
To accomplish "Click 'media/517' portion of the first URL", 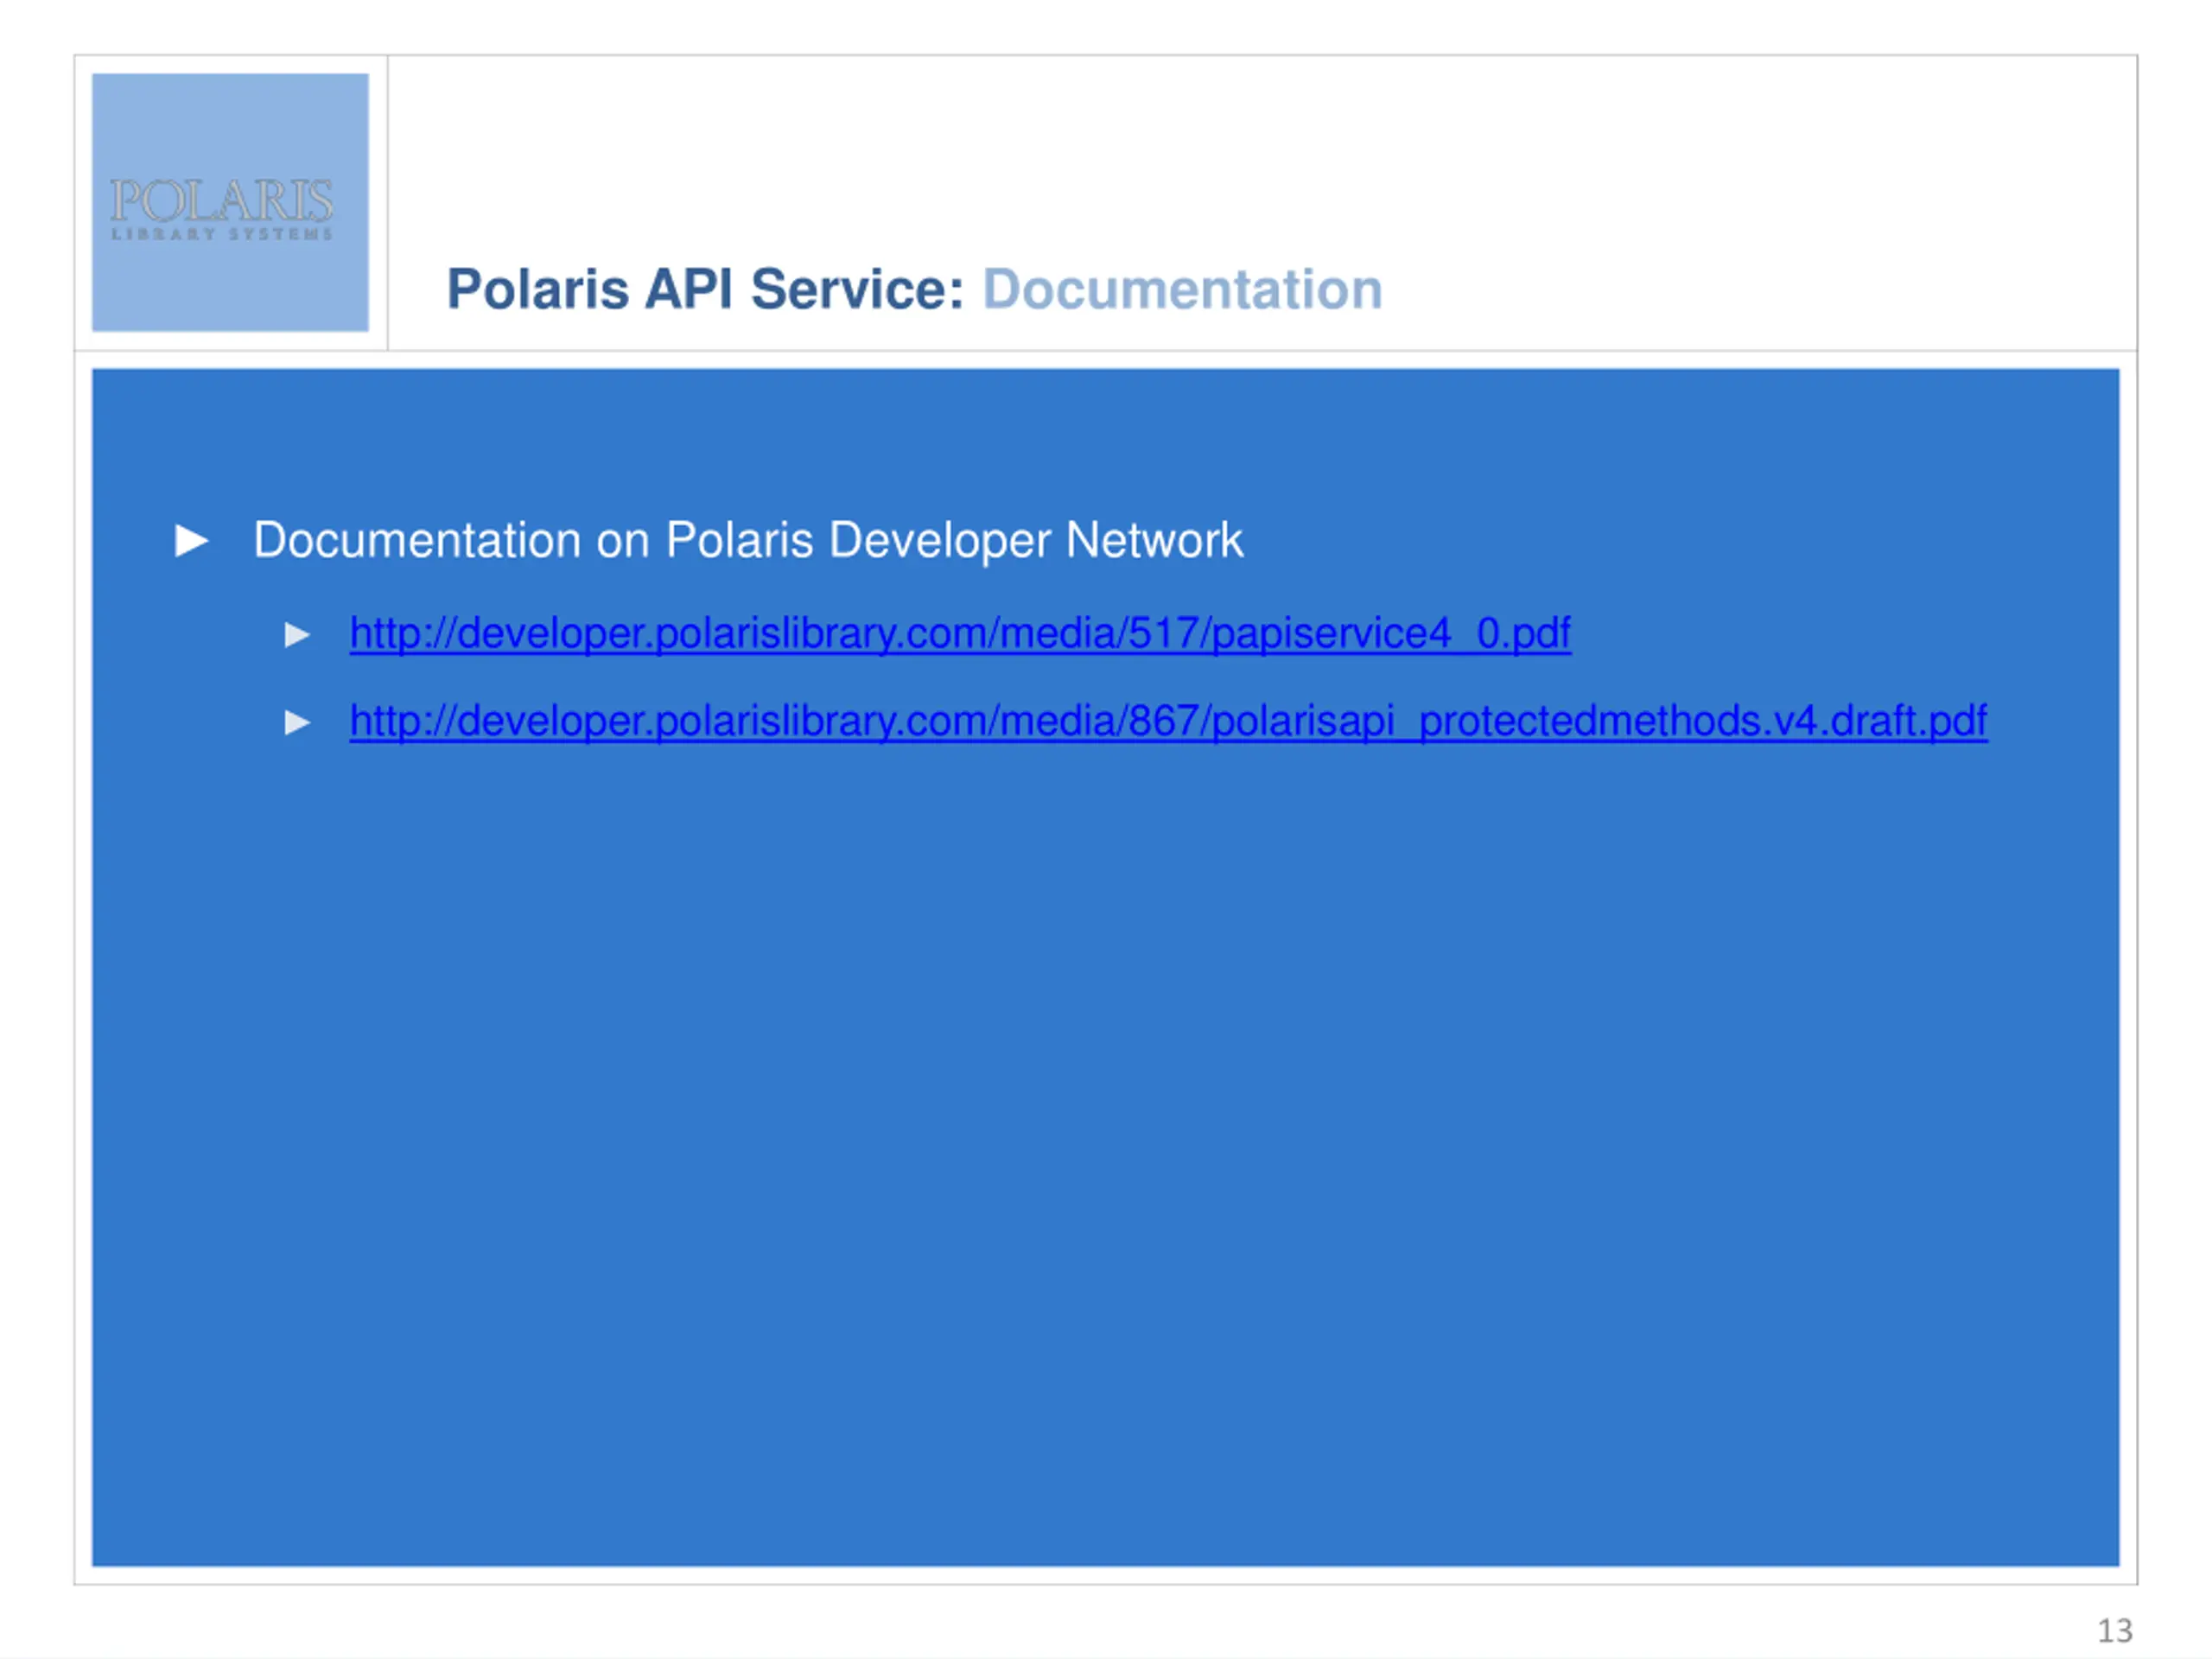I will 1098,633.
